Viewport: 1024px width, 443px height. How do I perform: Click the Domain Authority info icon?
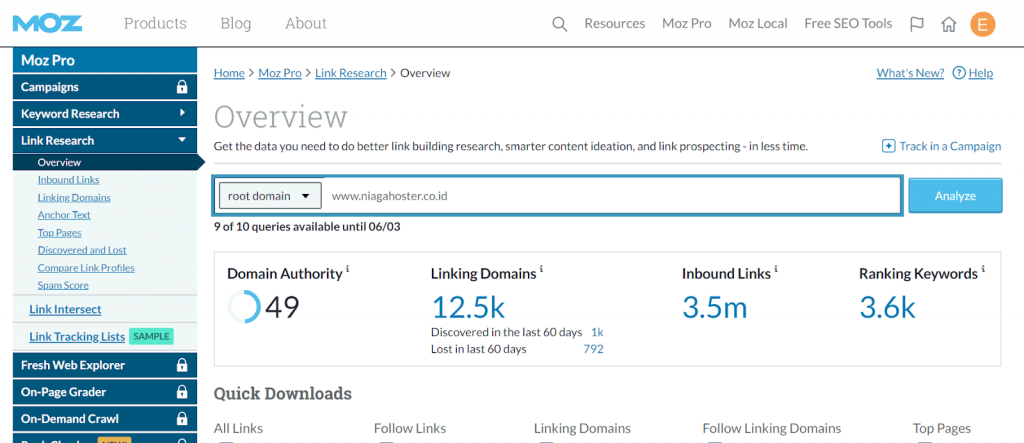[x=348, y=270]
